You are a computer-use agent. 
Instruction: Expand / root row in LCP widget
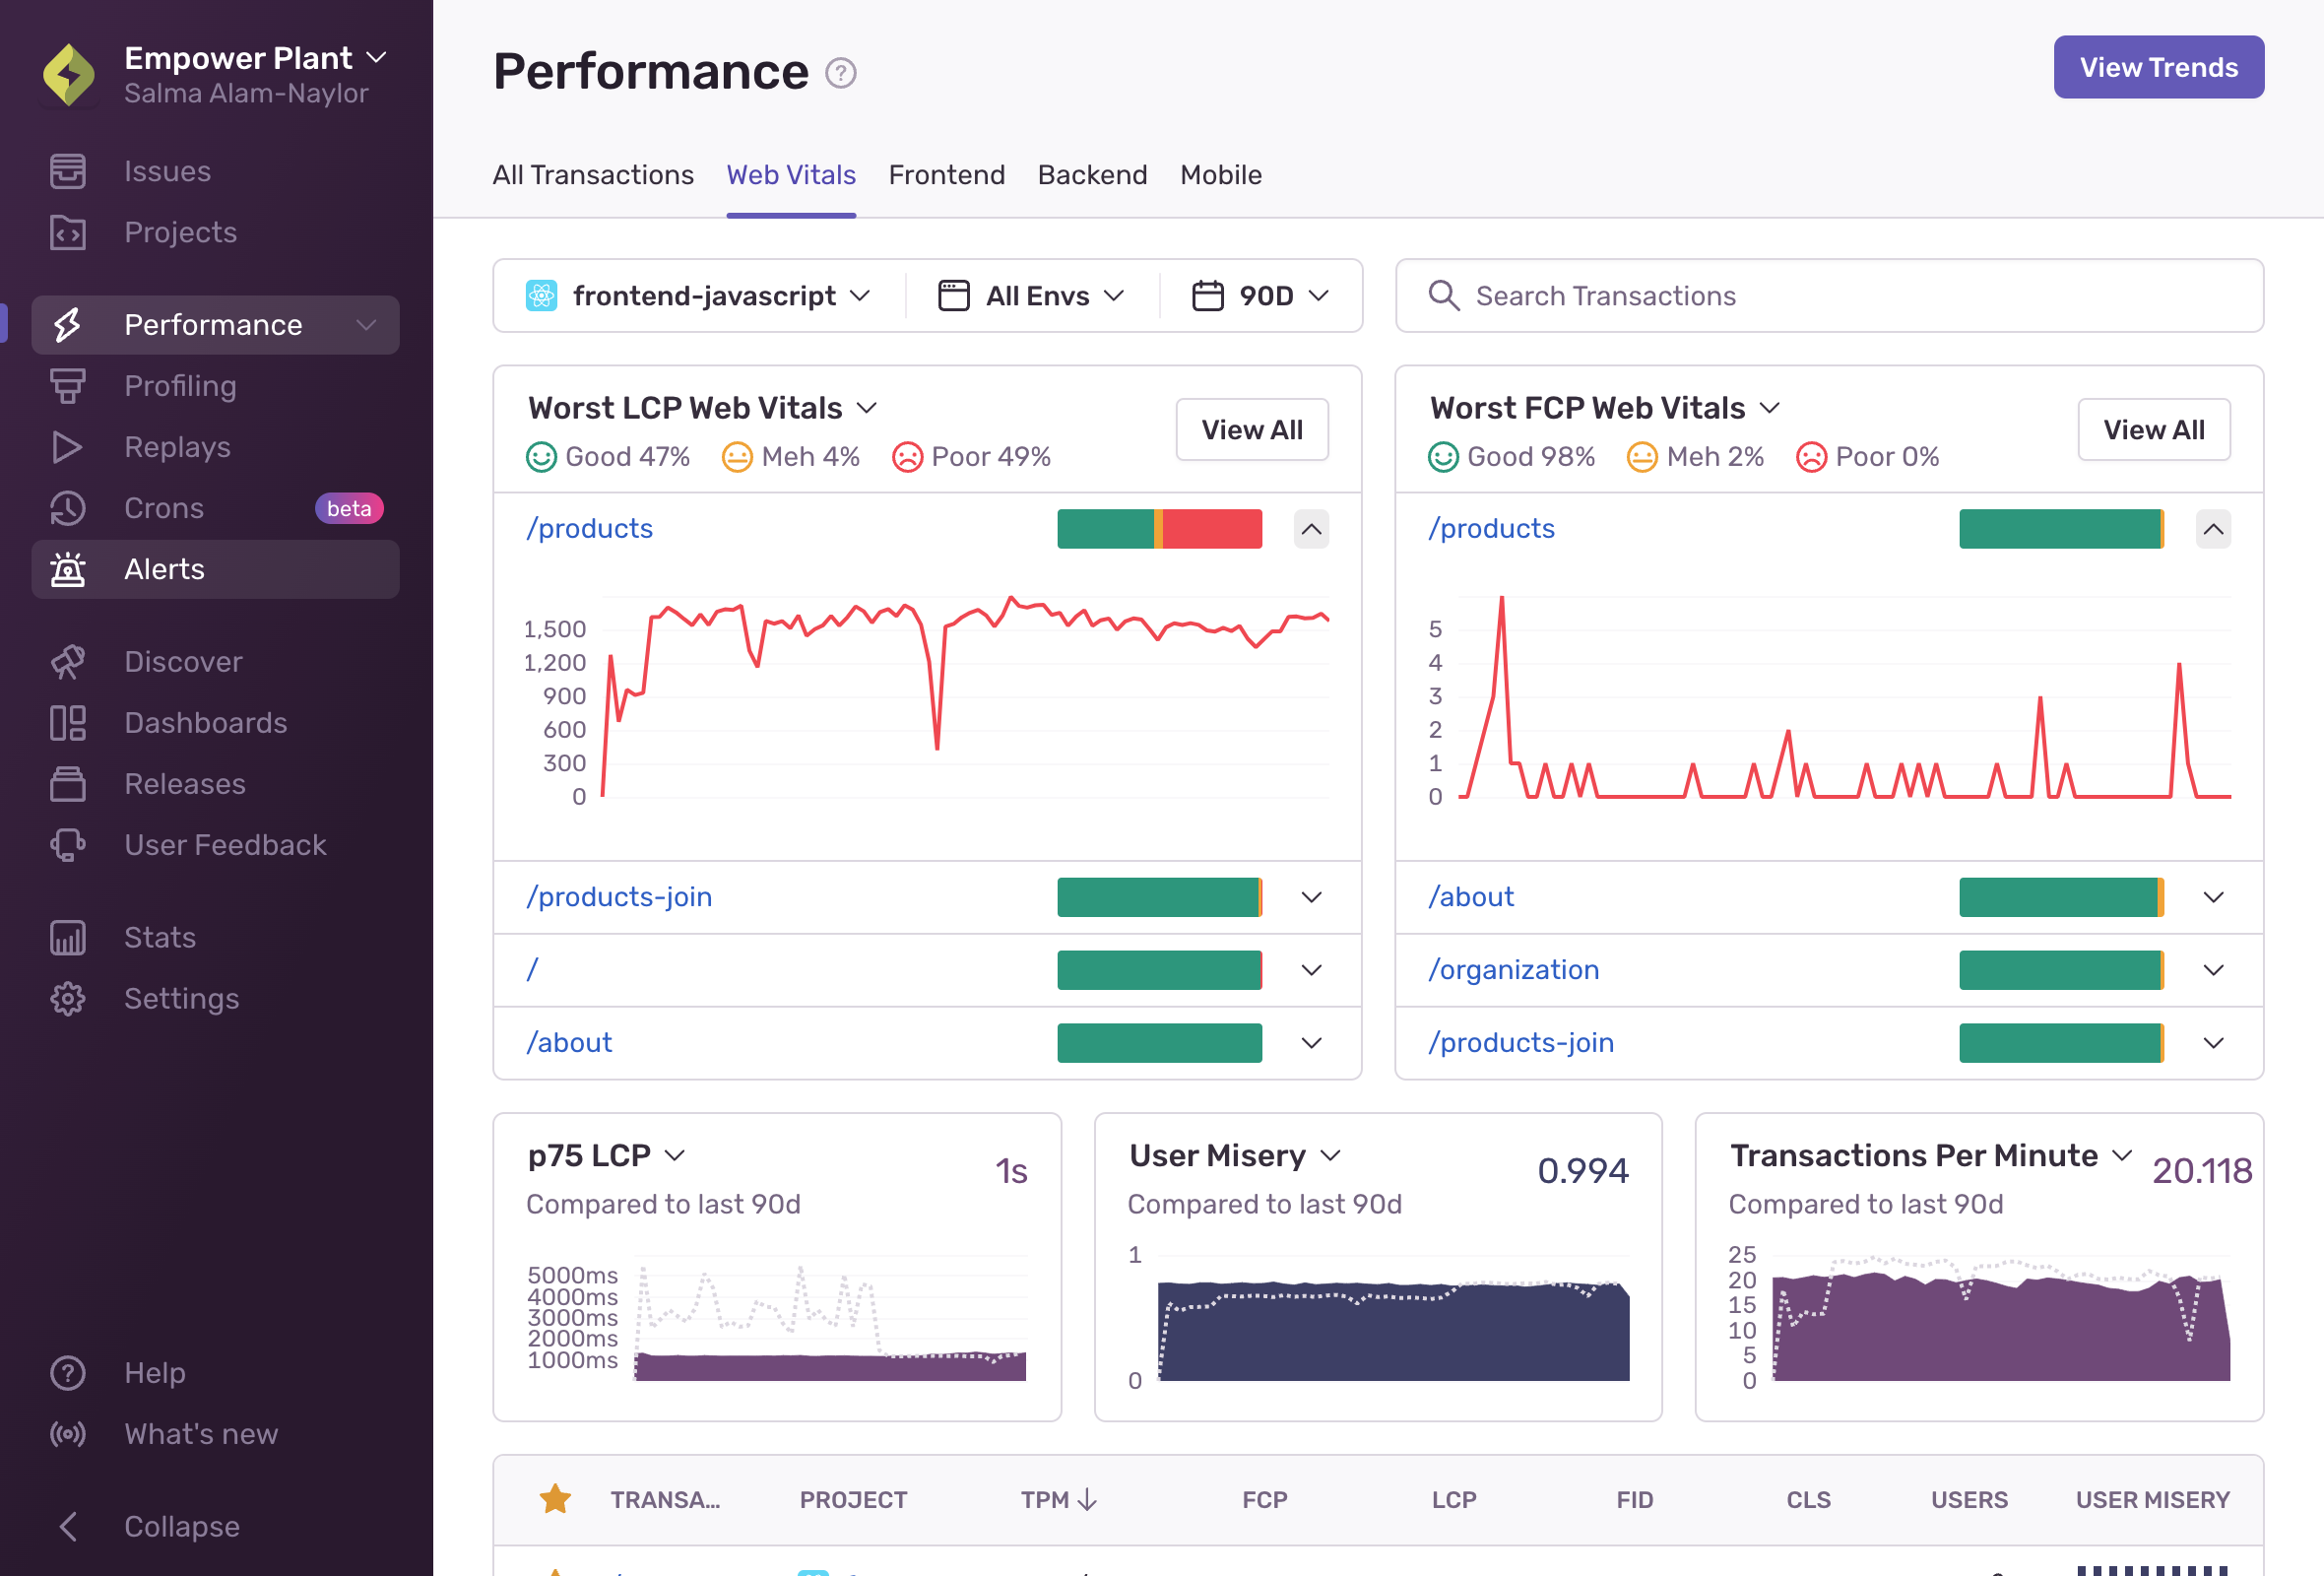pos(1311,970)
